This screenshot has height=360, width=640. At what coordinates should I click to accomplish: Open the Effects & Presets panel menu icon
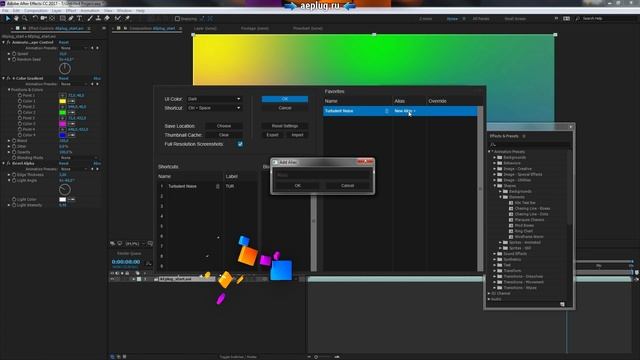point(524,136)
